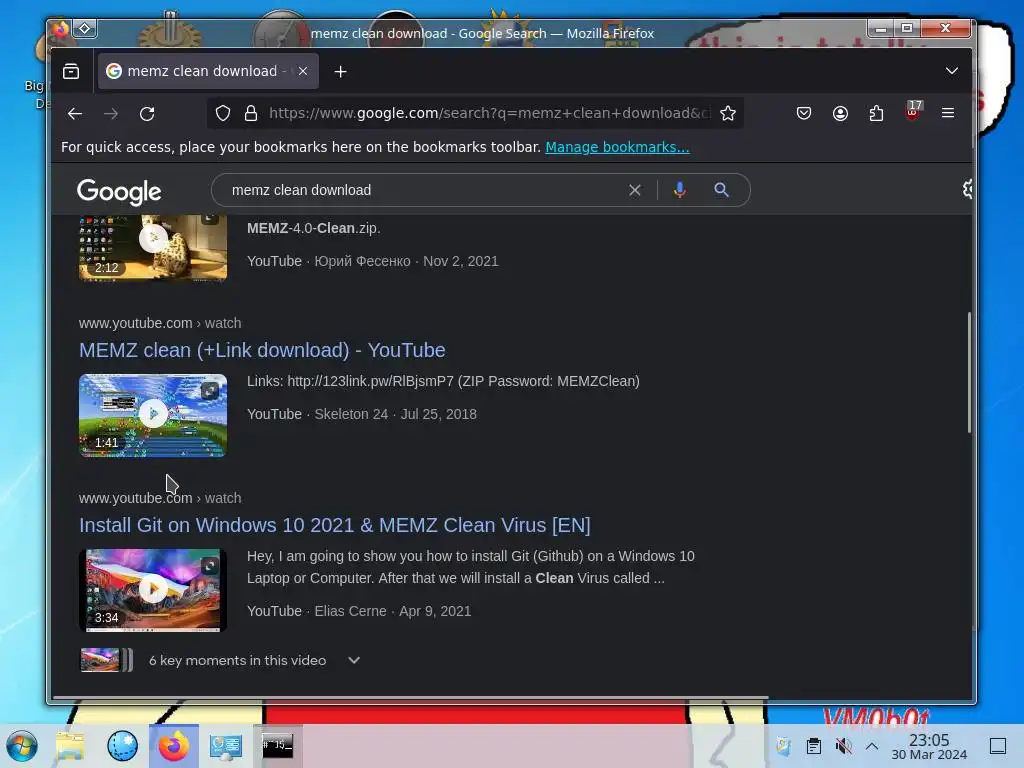Open system settings taskbar icon
Viewport: 1024px width, 768px height.
[226, 746]
